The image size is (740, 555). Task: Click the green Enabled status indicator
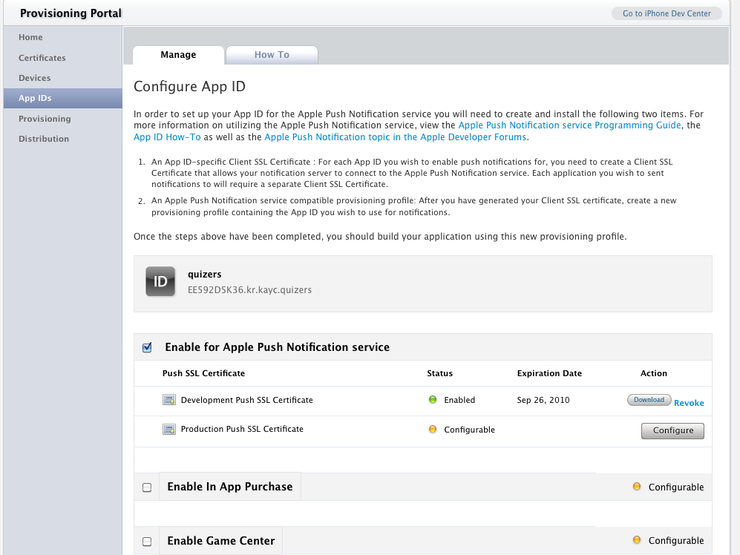coord(432,400)
